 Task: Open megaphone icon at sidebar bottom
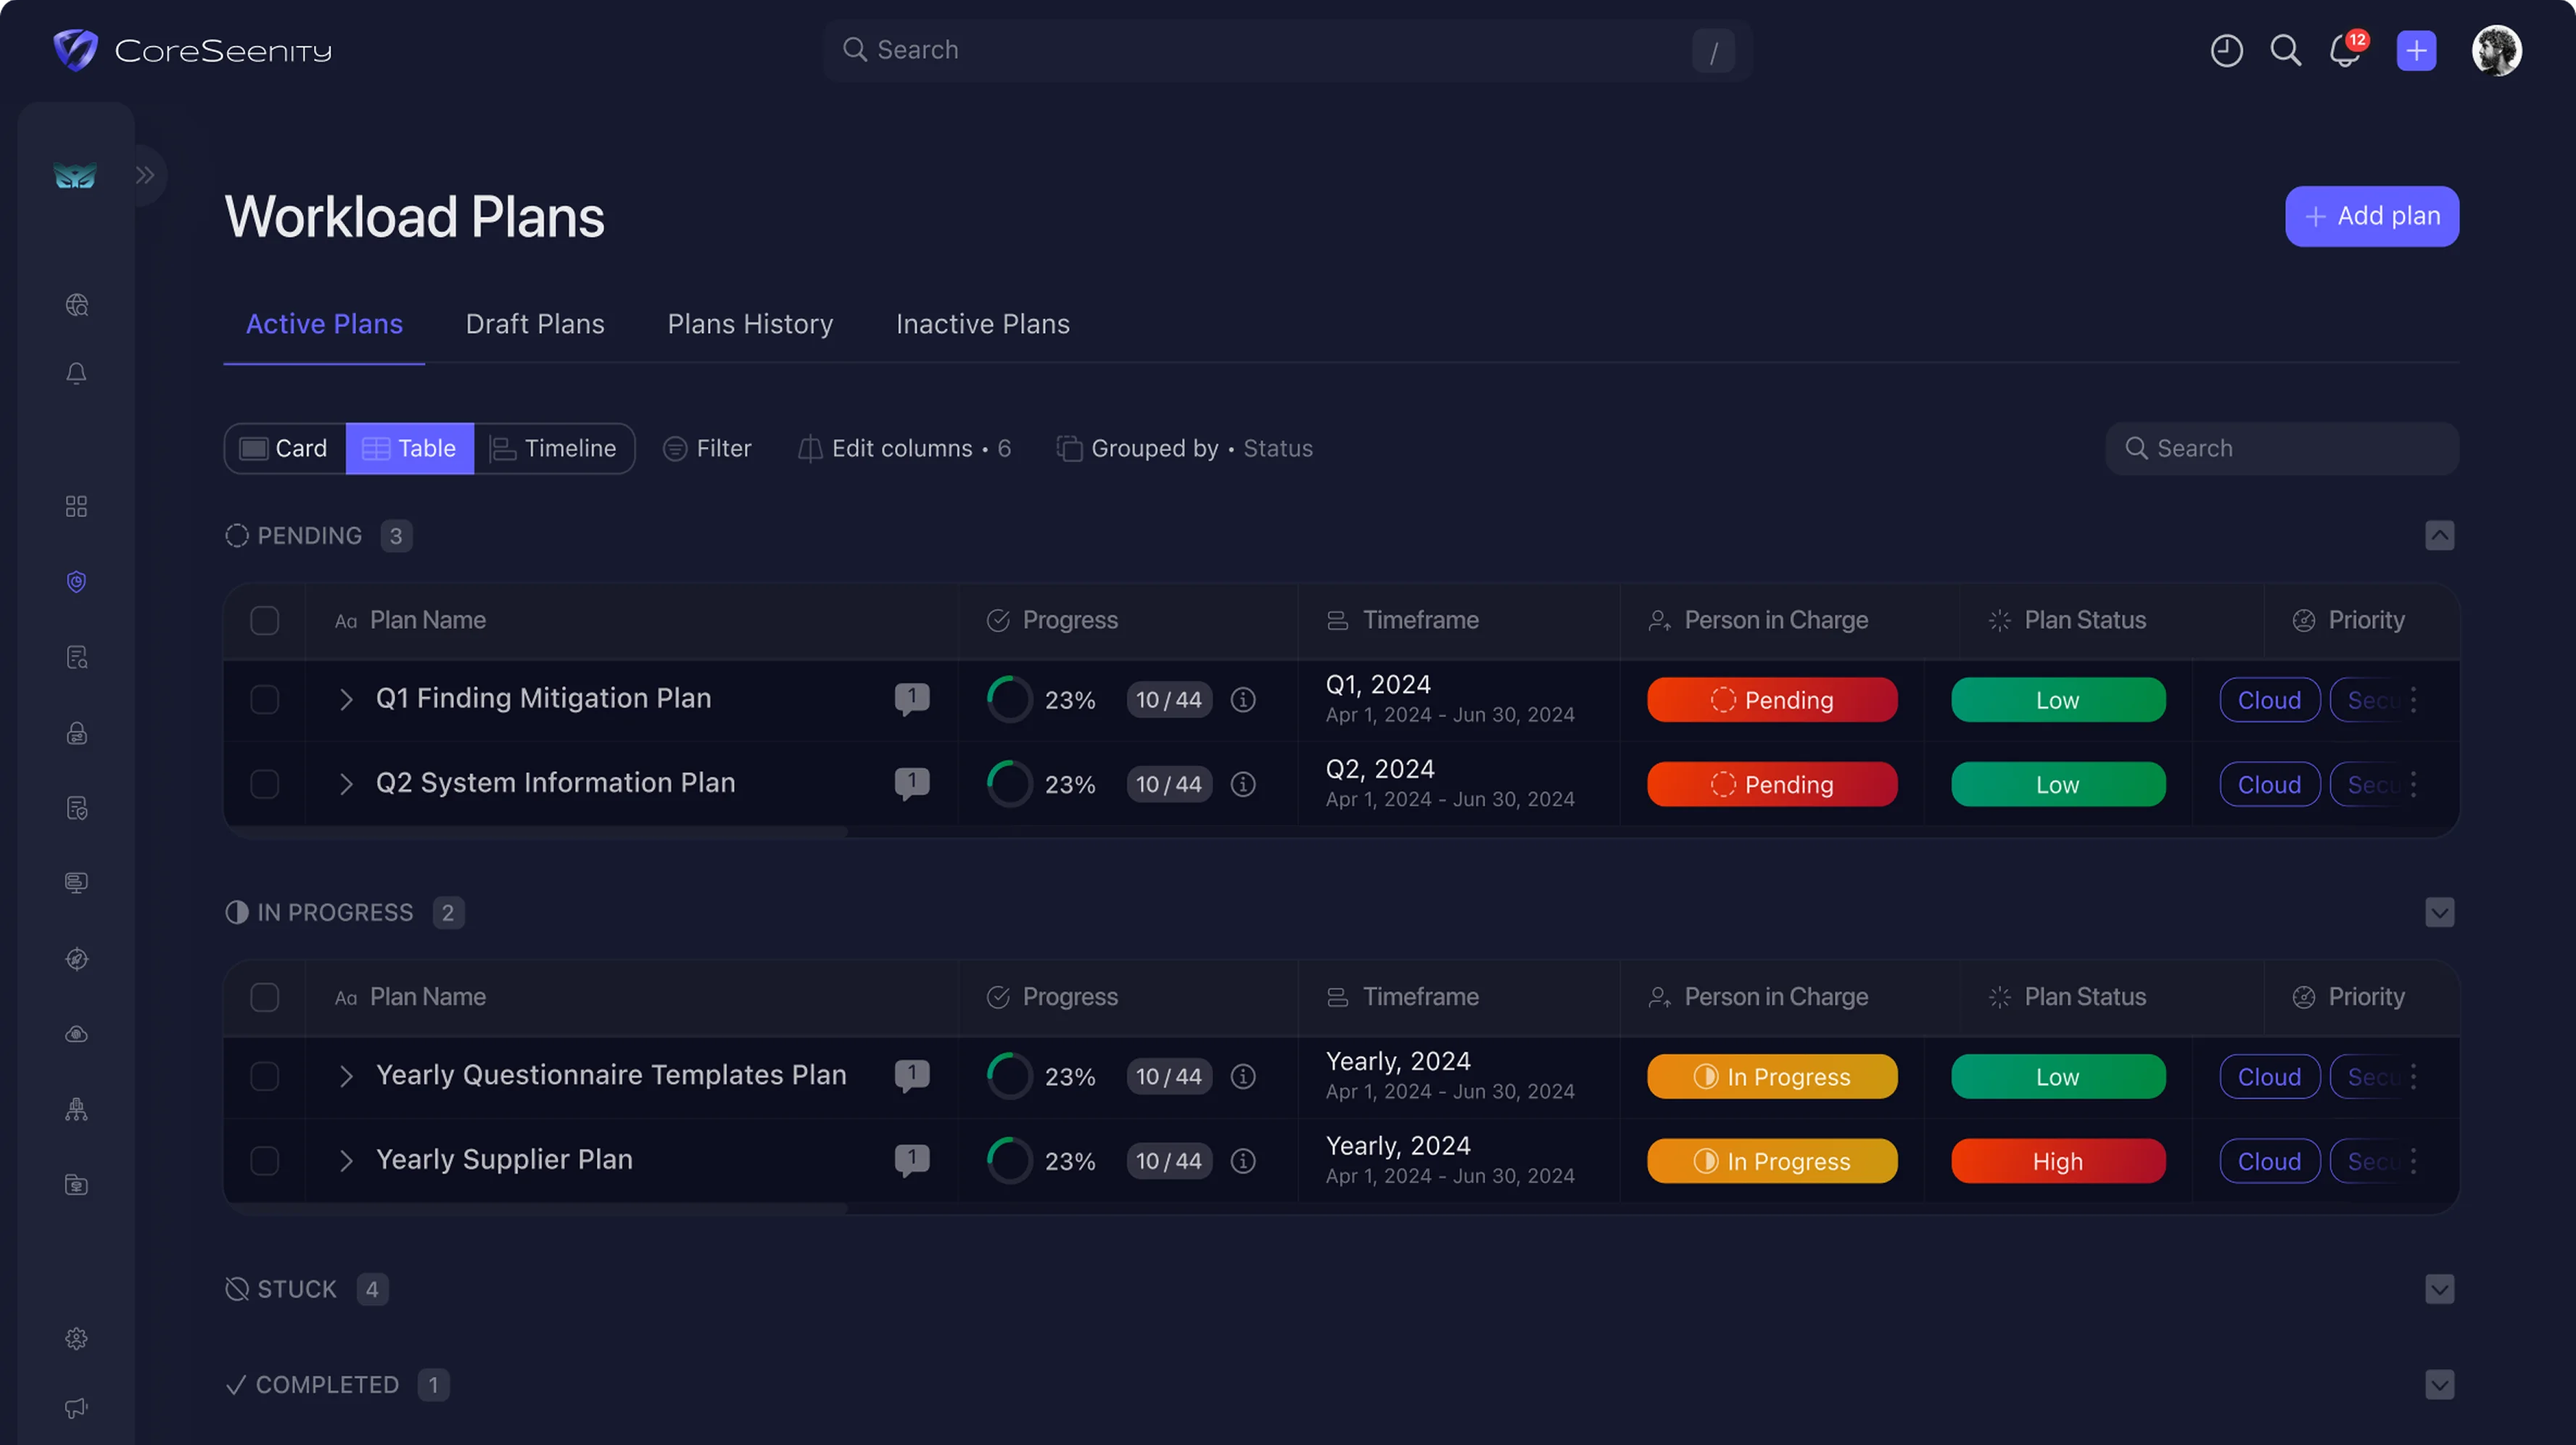pos(76,1408)
